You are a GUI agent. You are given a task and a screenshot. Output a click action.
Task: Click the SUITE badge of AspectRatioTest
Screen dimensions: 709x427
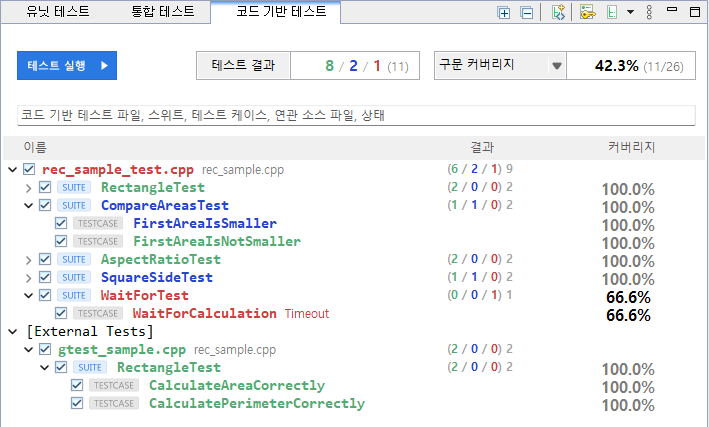pyautogui.click(x=74, y=259)
